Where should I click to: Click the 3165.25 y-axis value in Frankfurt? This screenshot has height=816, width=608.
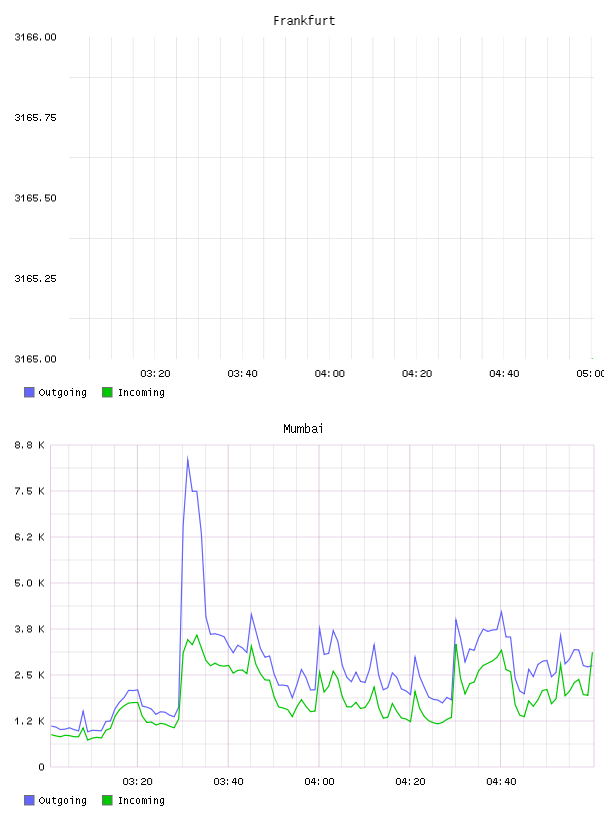click(x=35, y=279)
